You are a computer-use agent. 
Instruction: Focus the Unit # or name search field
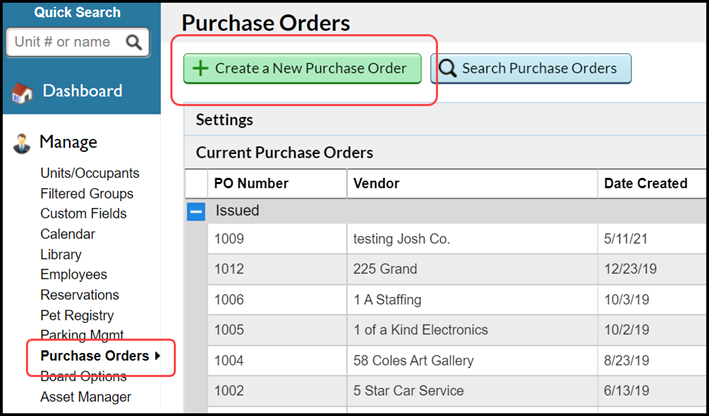tap(77, 42)
